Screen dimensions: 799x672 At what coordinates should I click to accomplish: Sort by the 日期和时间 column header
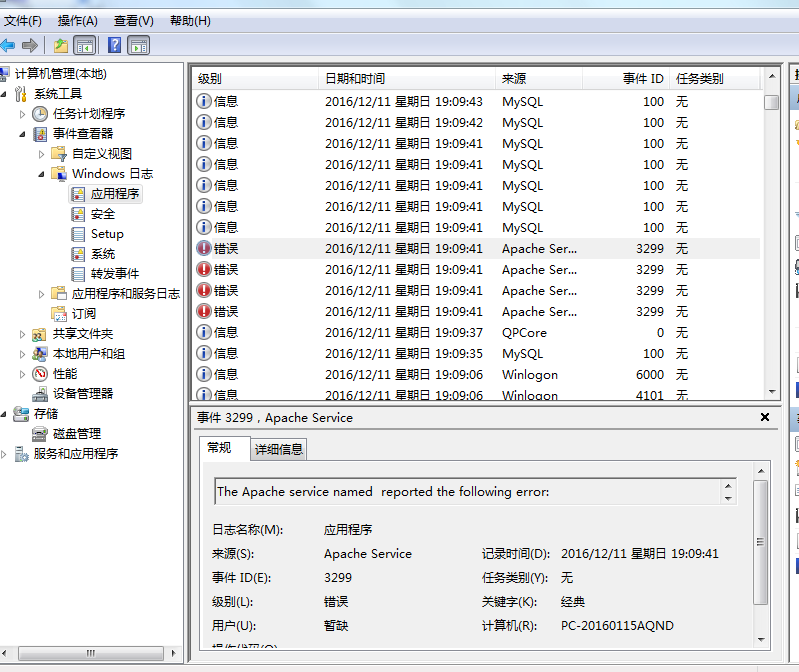(407, 79)
